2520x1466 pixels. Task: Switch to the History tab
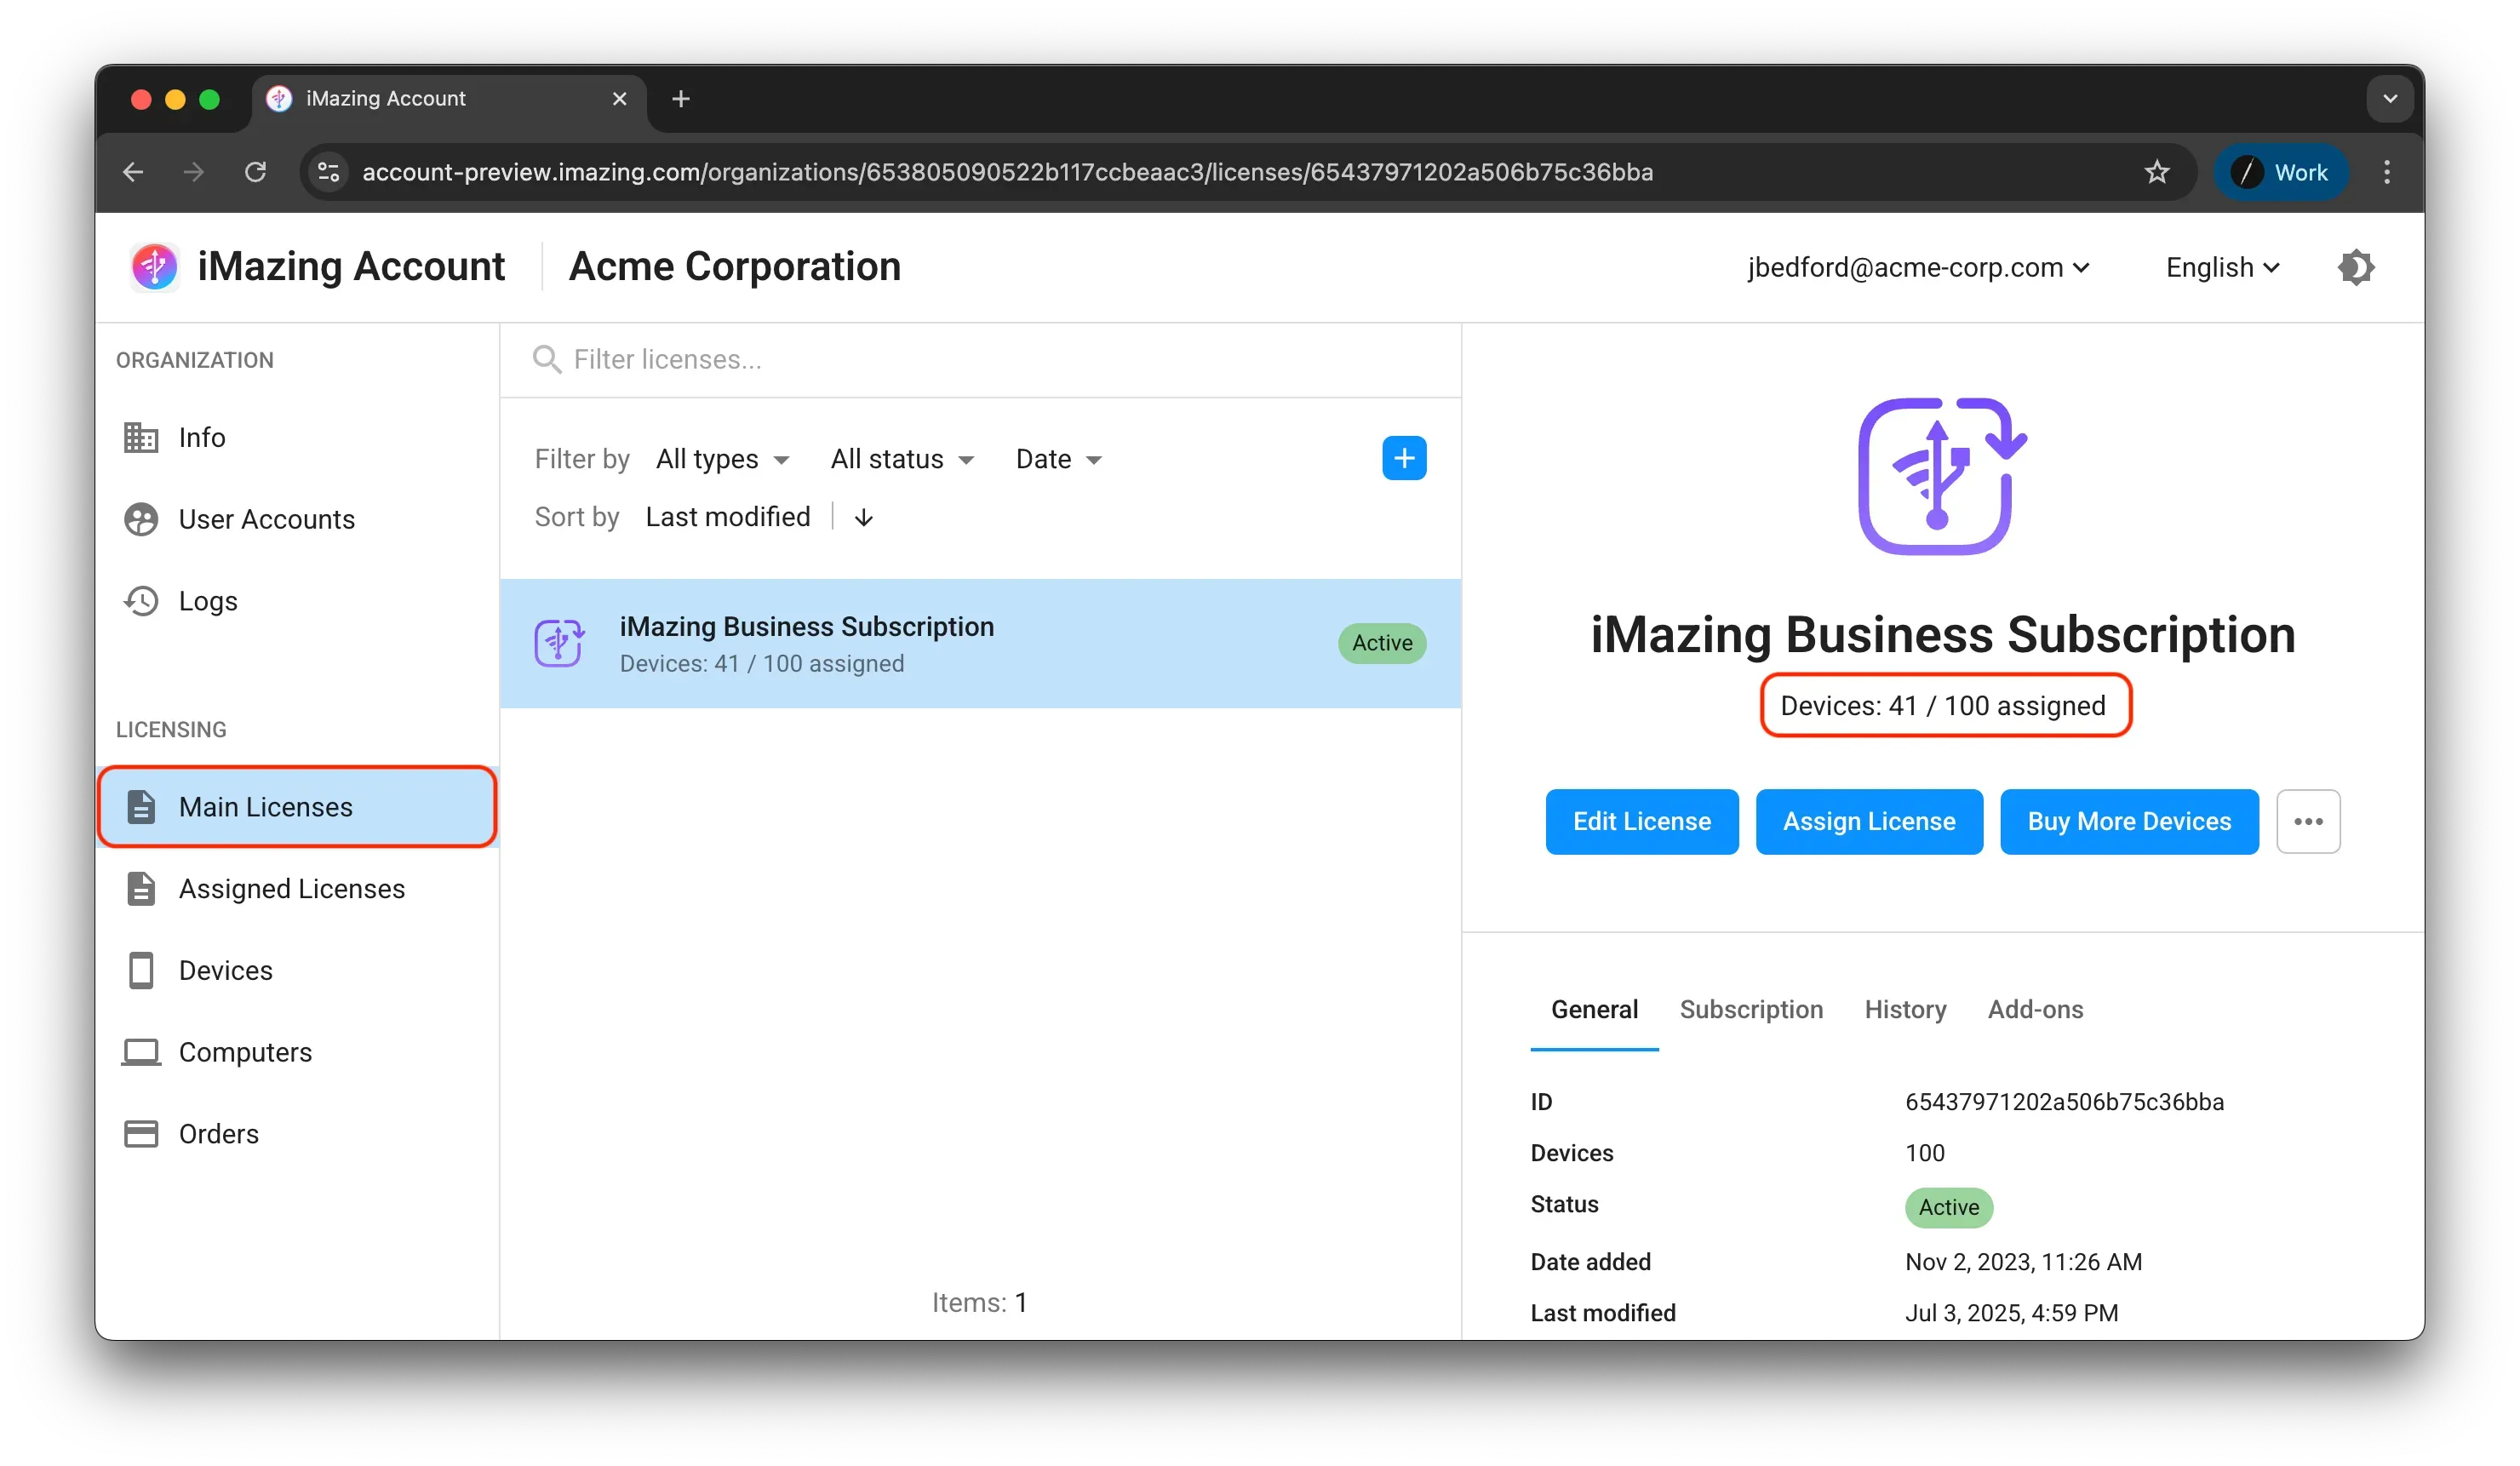(x=1904, y=1009)
